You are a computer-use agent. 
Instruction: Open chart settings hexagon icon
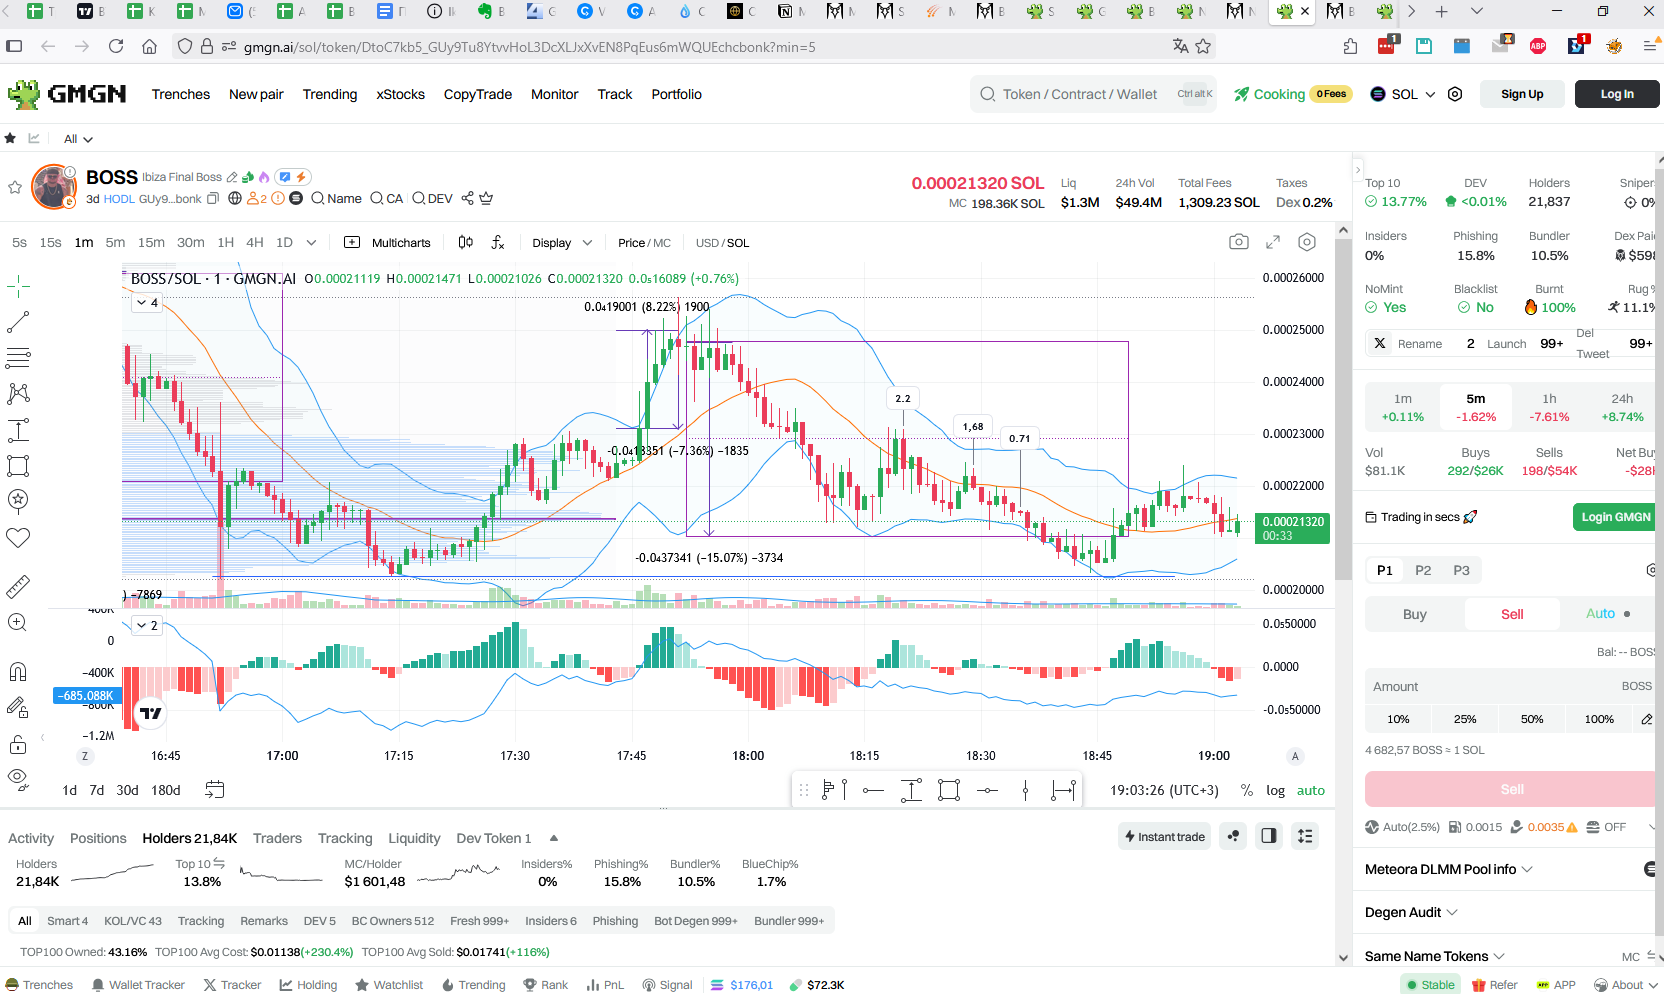click(1307, 242)
